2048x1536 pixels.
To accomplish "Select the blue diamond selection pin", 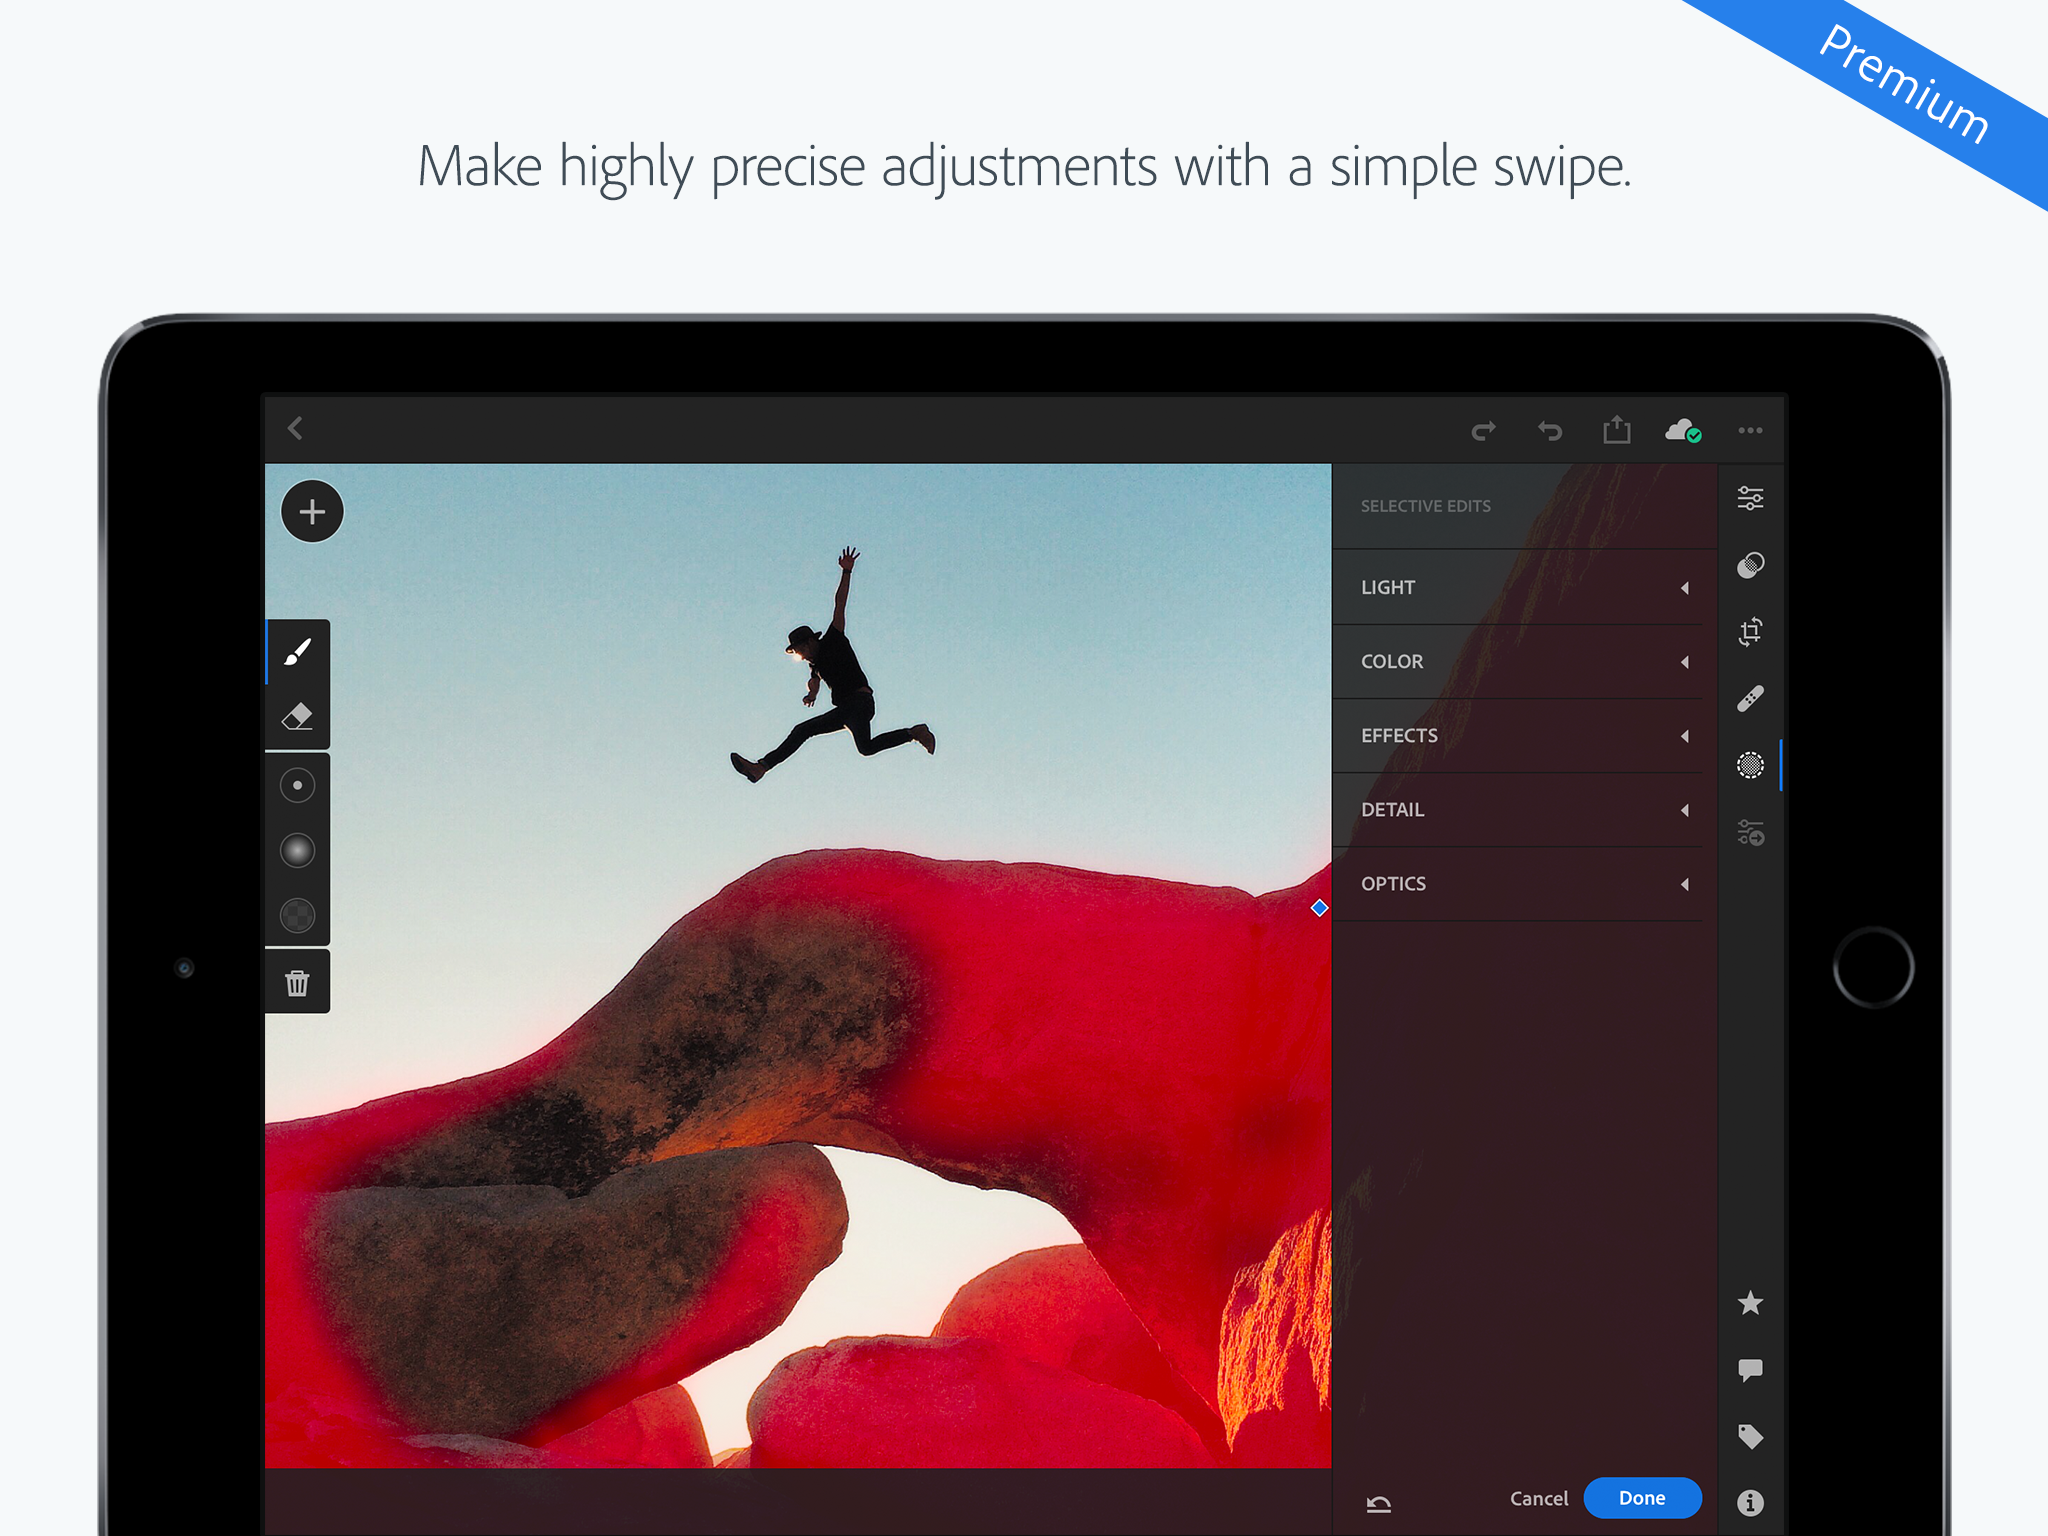I will tap(1319, 907).
